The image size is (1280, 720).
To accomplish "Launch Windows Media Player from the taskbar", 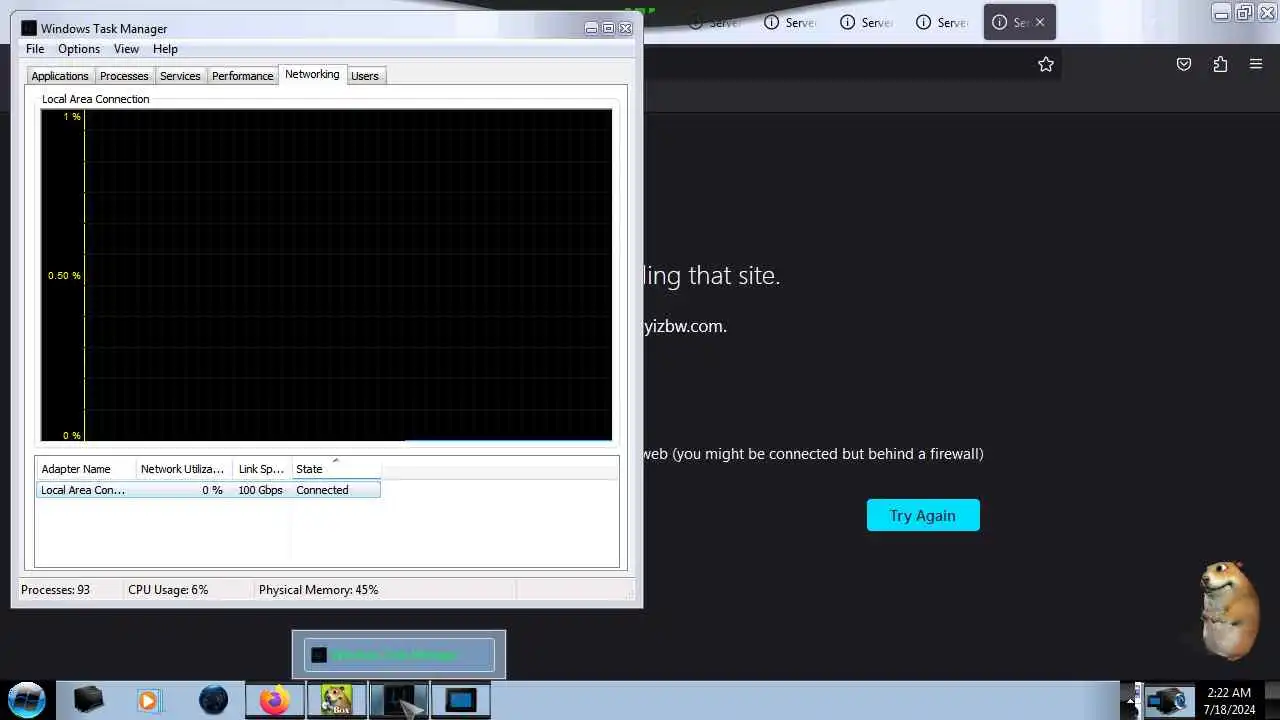I will click(148, 700).
